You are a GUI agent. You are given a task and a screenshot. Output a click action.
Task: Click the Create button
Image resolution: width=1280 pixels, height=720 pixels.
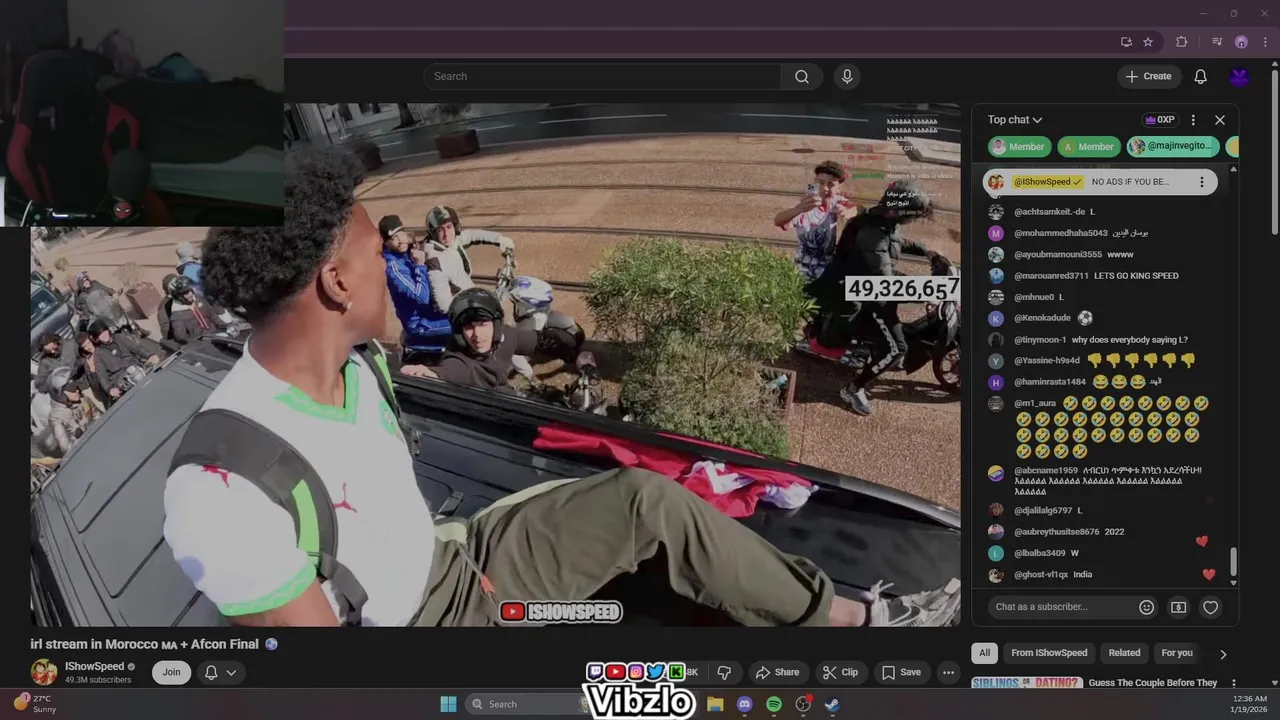pos(1148,77)
